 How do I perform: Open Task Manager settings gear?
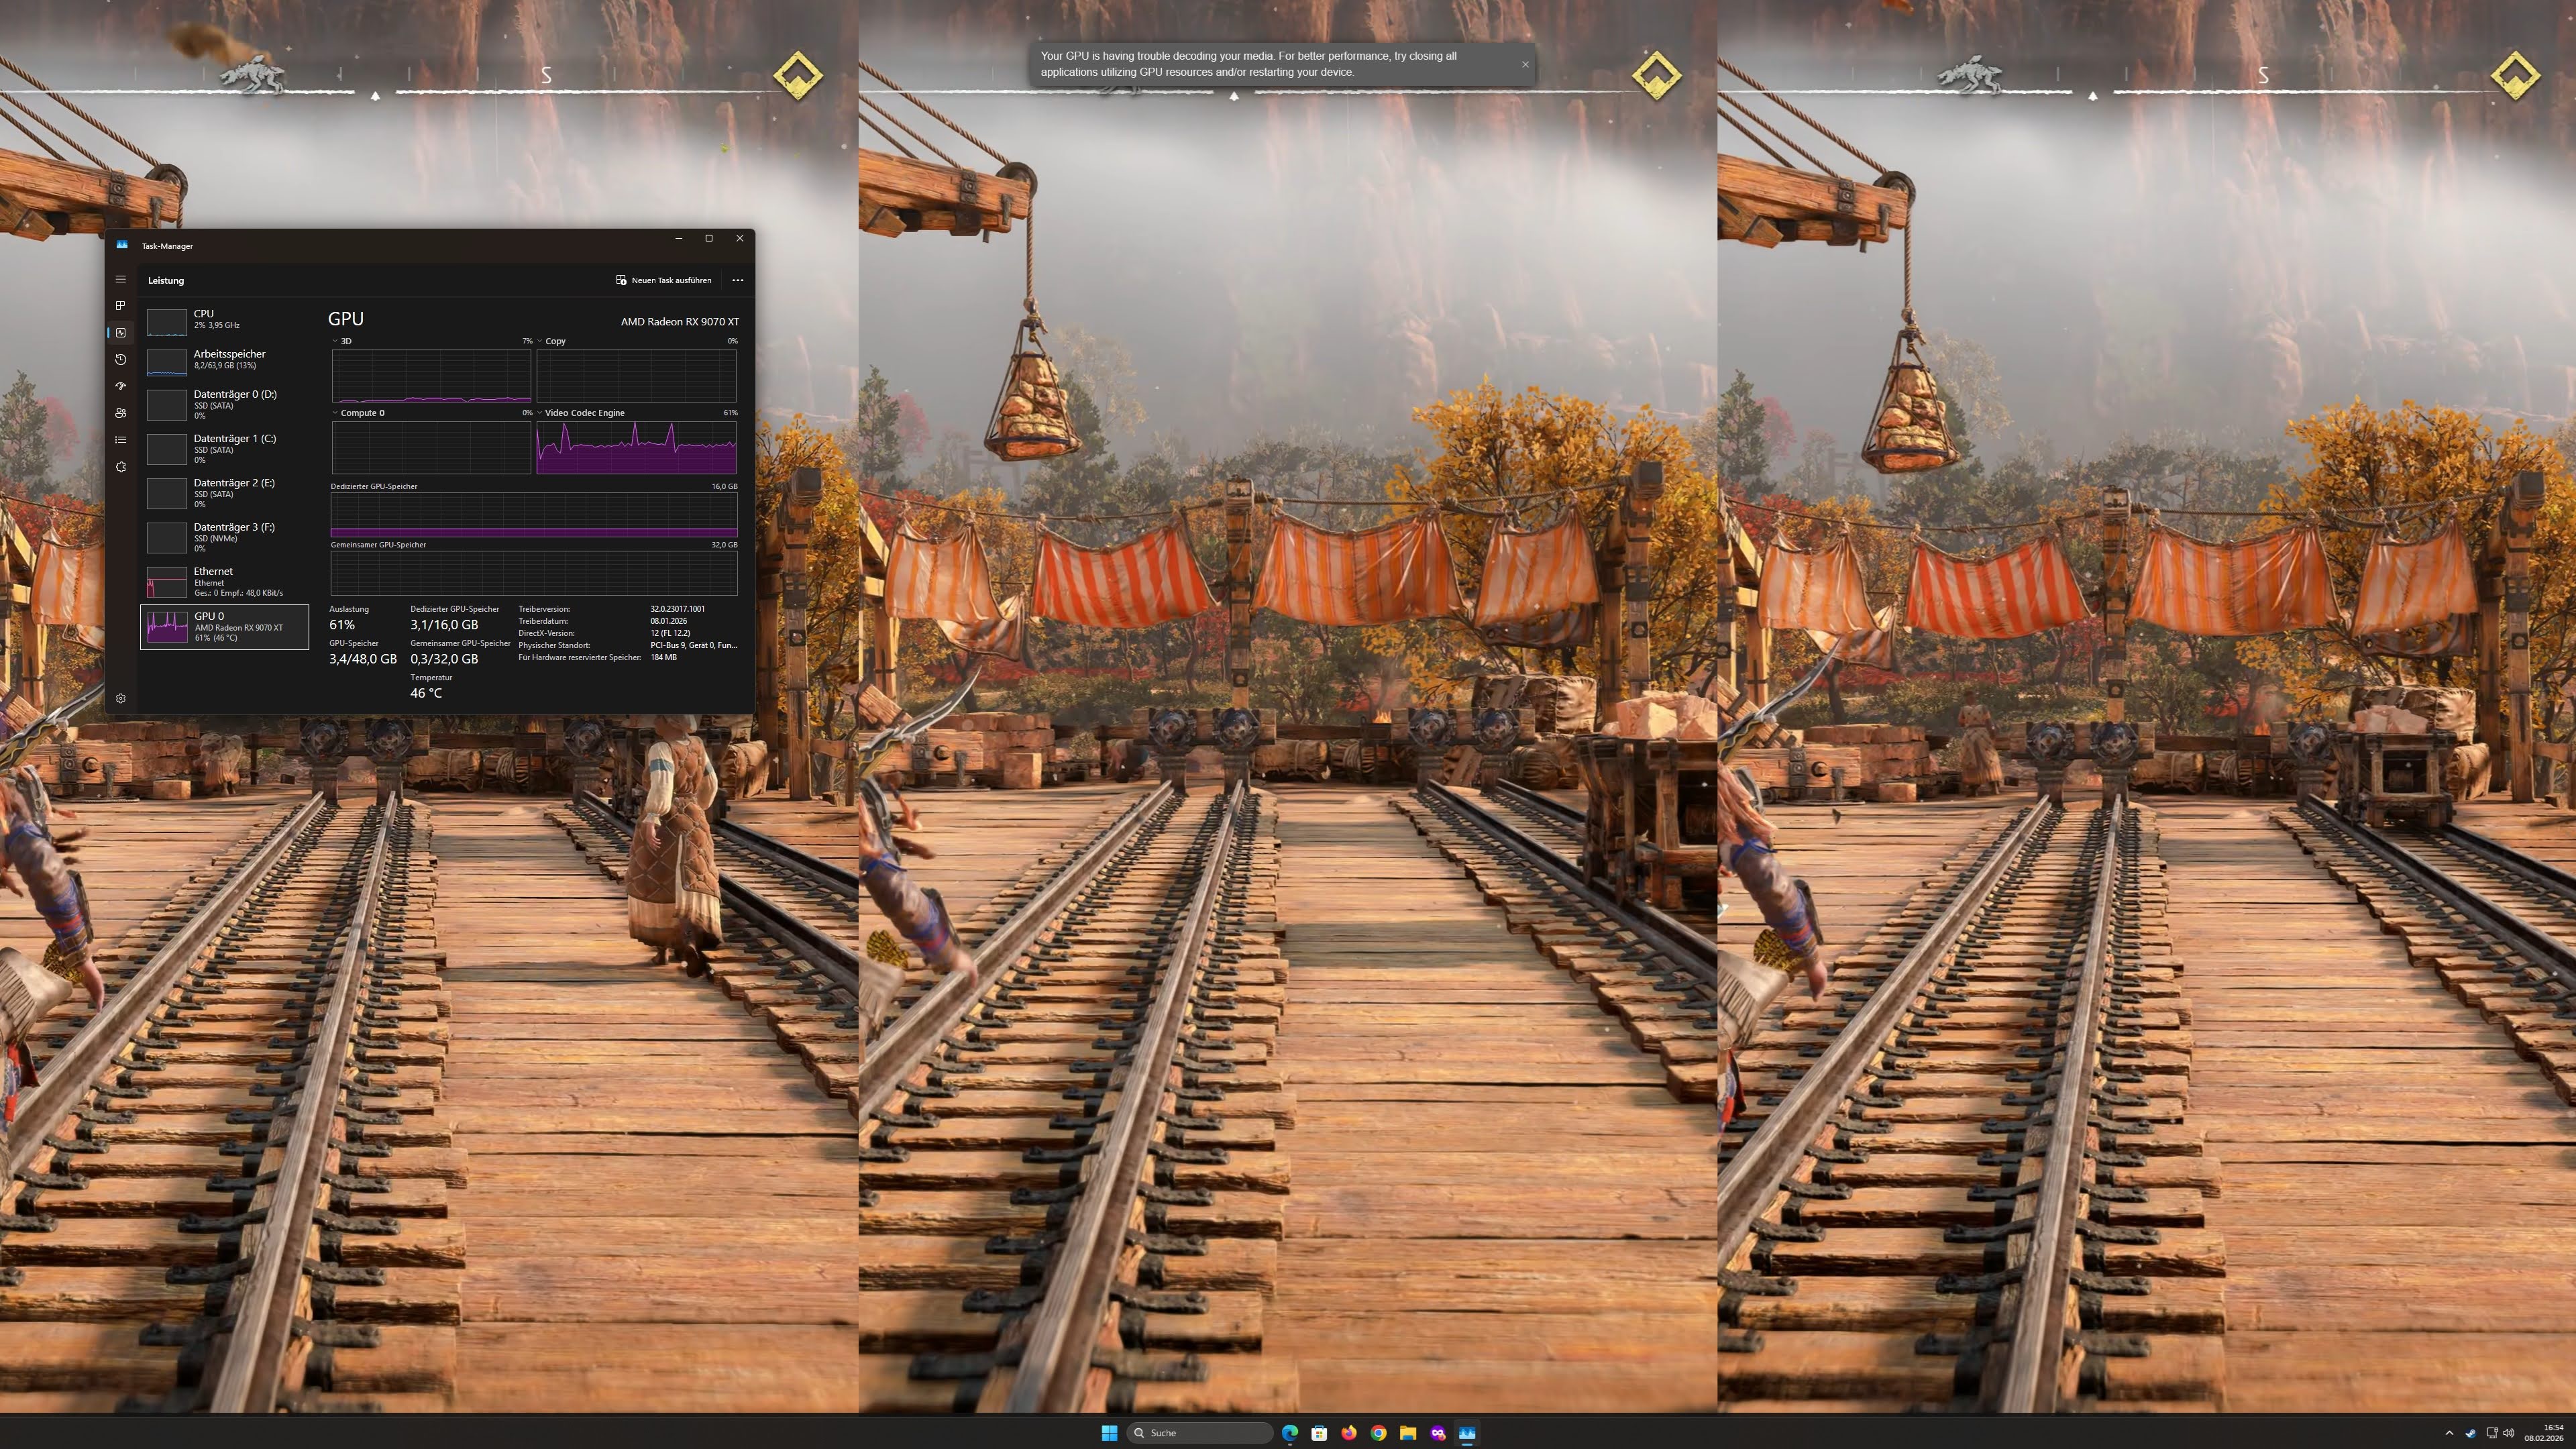pyautogui.click(x=120, y=698)
